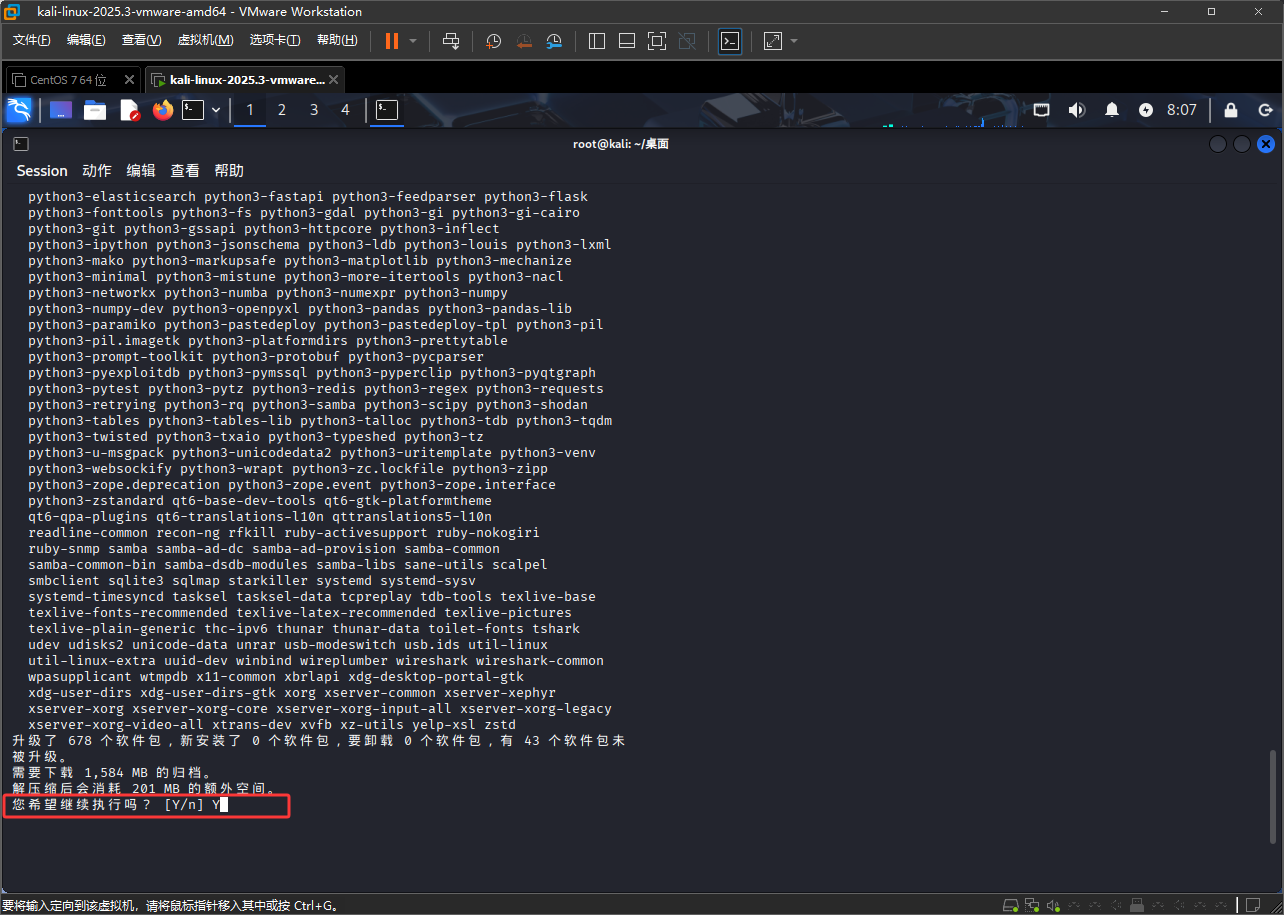Launch the text editor from Kali panel
1284x915 pixels.
tap(130, 110)
